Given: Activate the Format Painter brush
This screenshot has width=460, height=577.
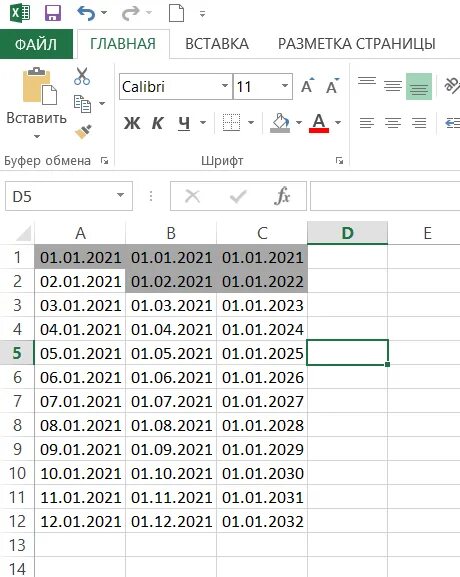Looking at the screenshot, I should [x=83, y=132].
